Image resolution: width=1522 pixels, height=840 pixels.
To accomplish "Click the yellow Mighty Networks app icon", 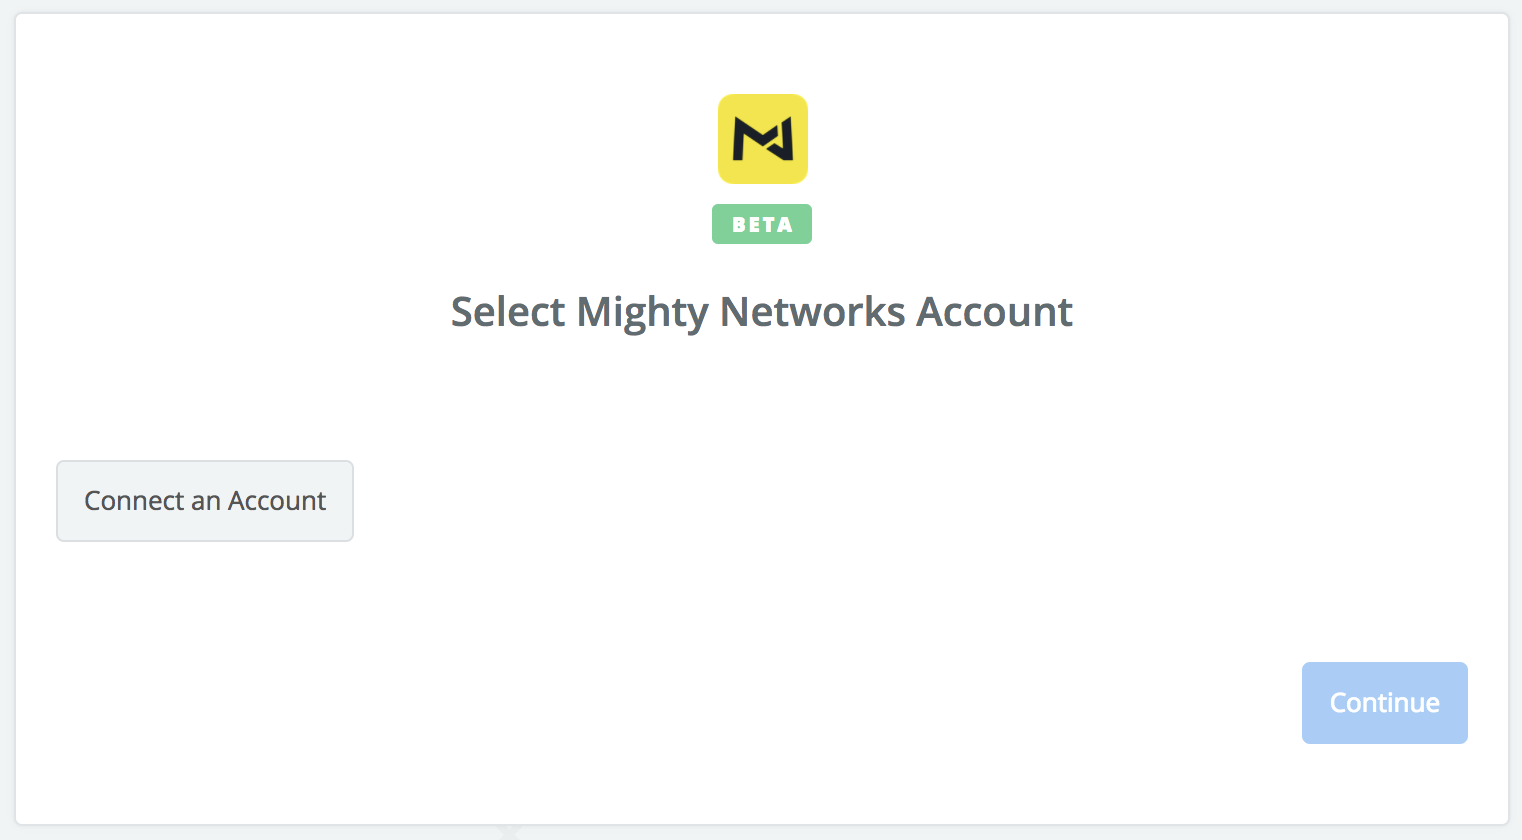I will coord(762,139).
